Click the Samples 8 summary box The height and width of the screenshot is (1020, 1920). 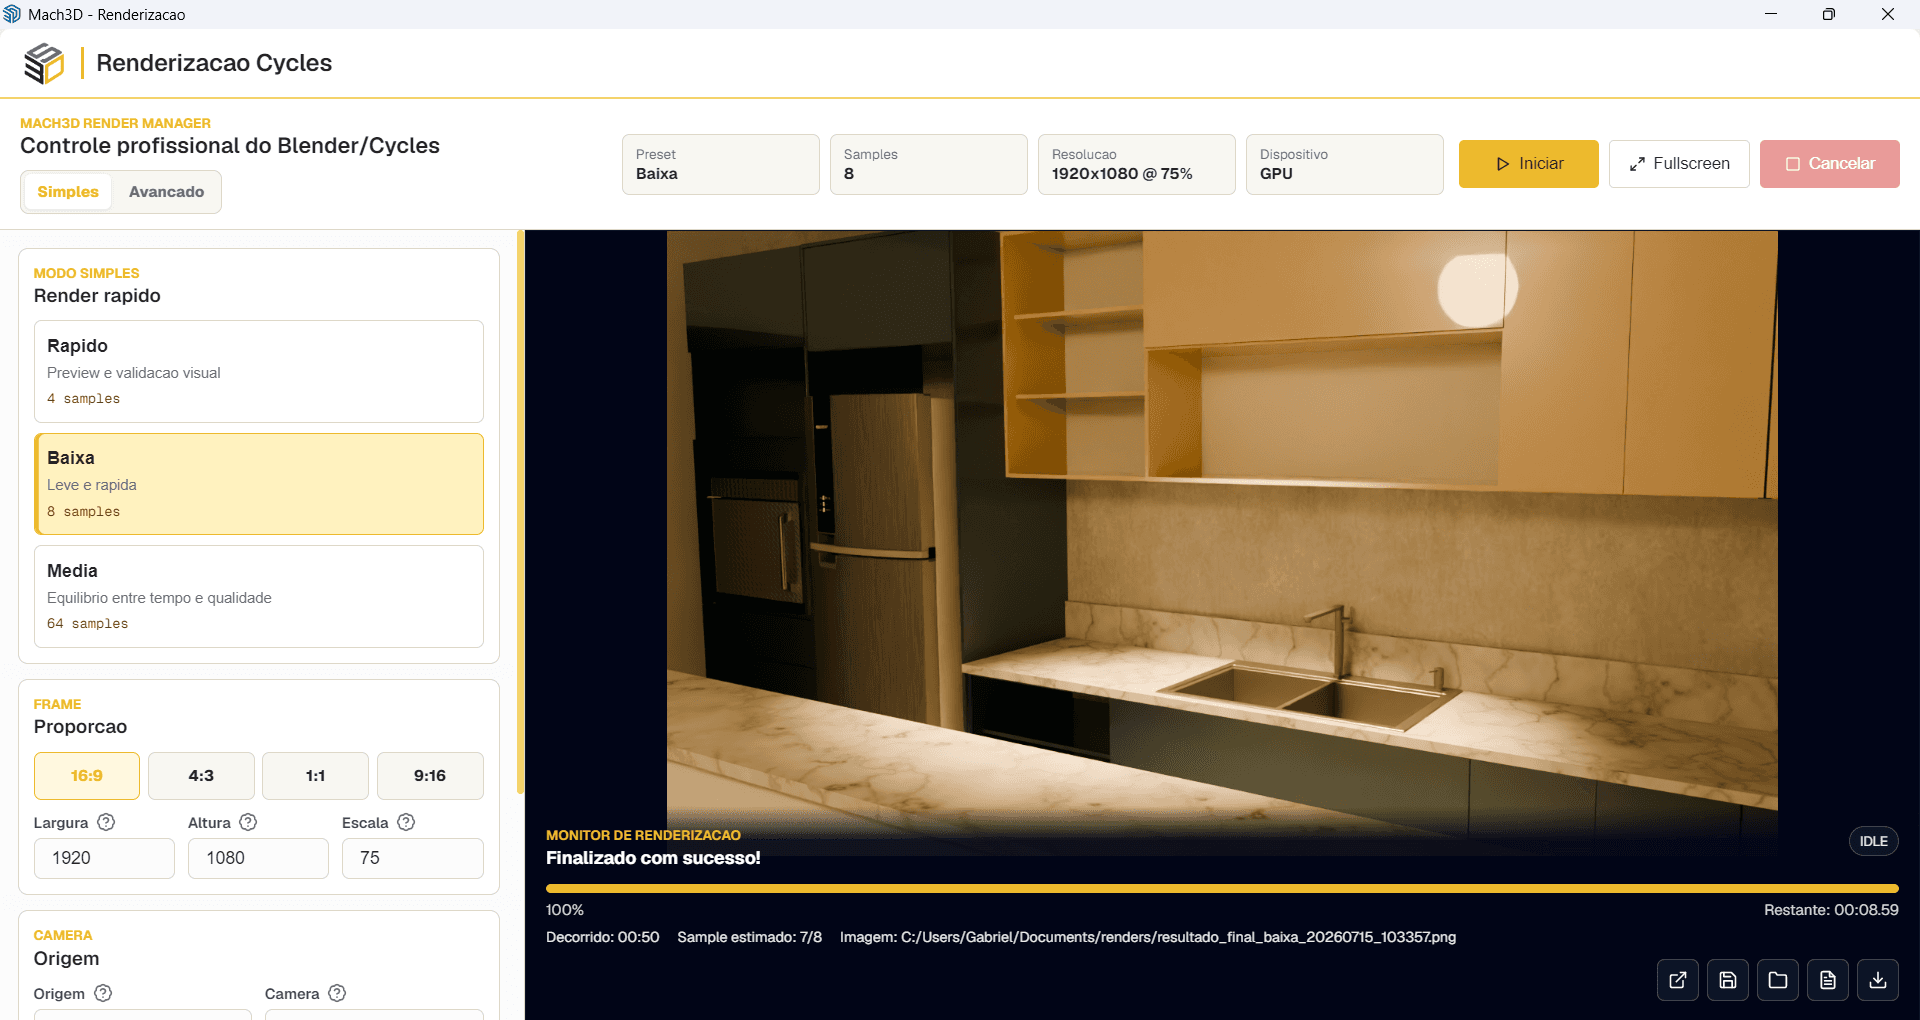point(929,164)
